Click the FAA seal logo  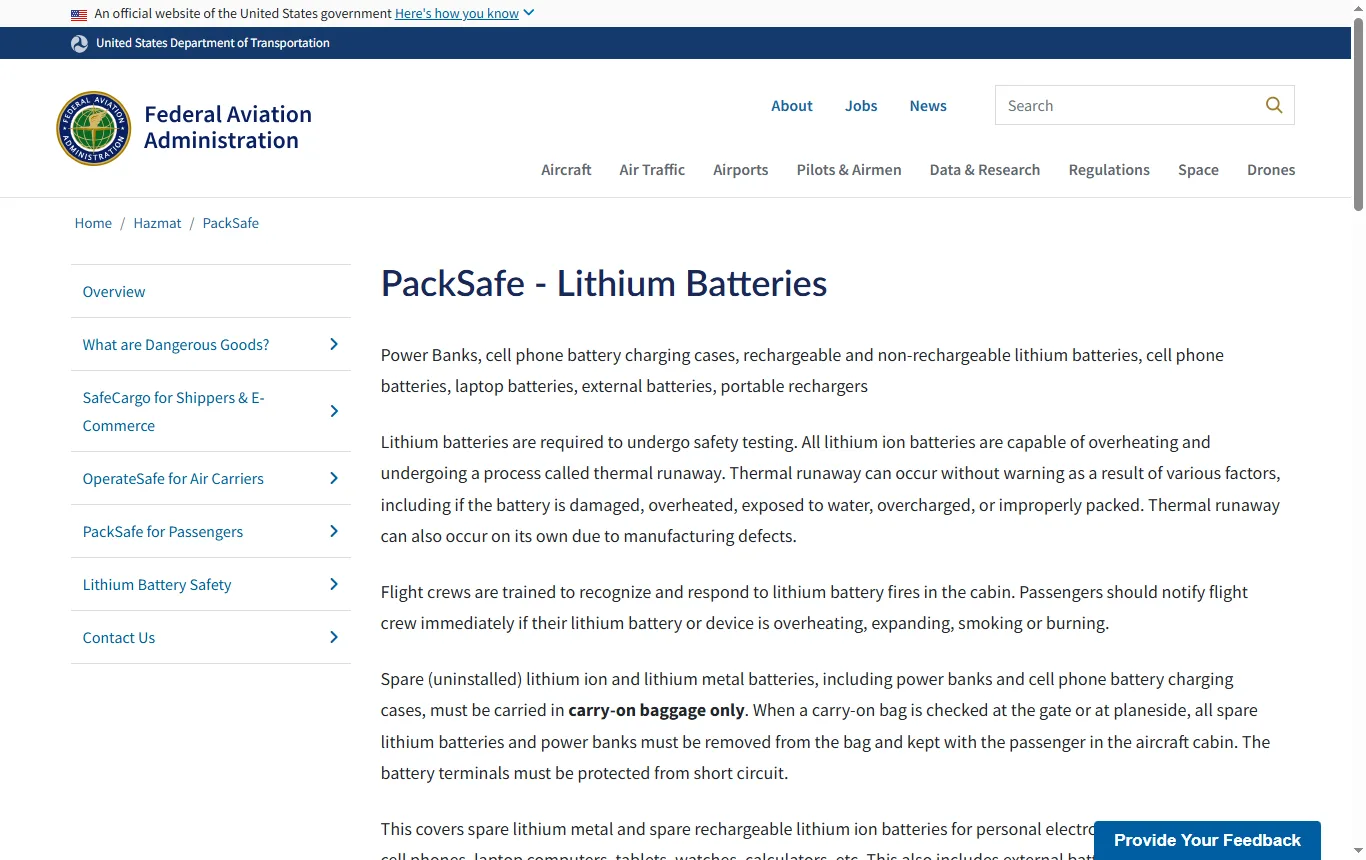pos(93,128)
